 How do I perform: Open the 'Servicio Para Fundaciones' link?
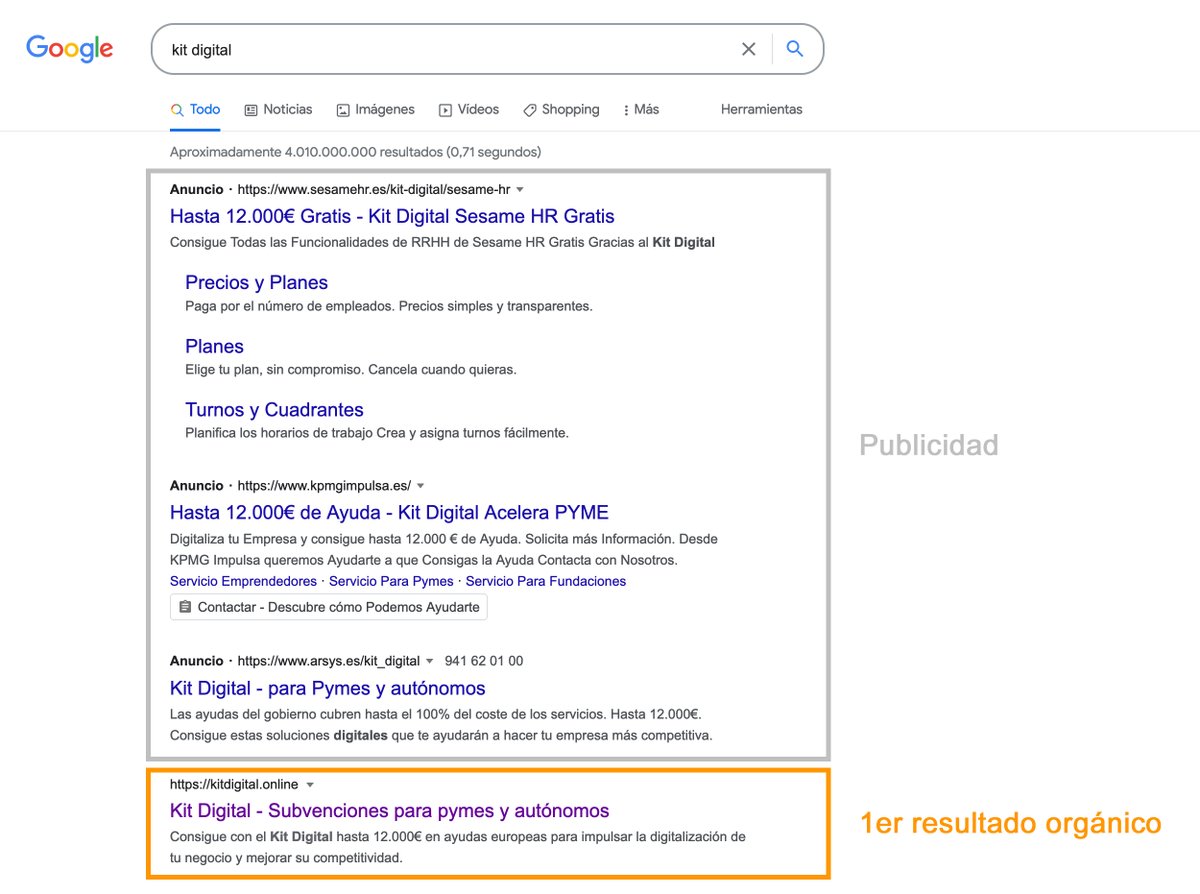(x=546, y=581)
